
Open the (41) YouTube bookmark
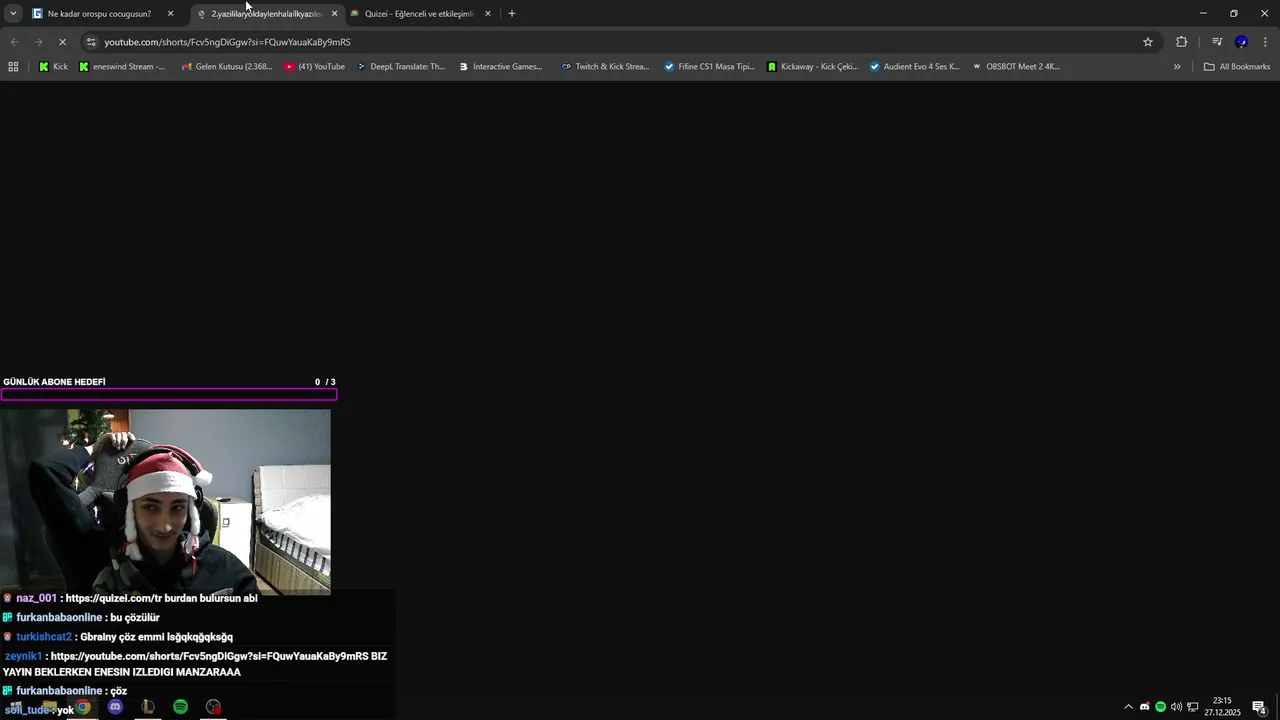point(314,67)
